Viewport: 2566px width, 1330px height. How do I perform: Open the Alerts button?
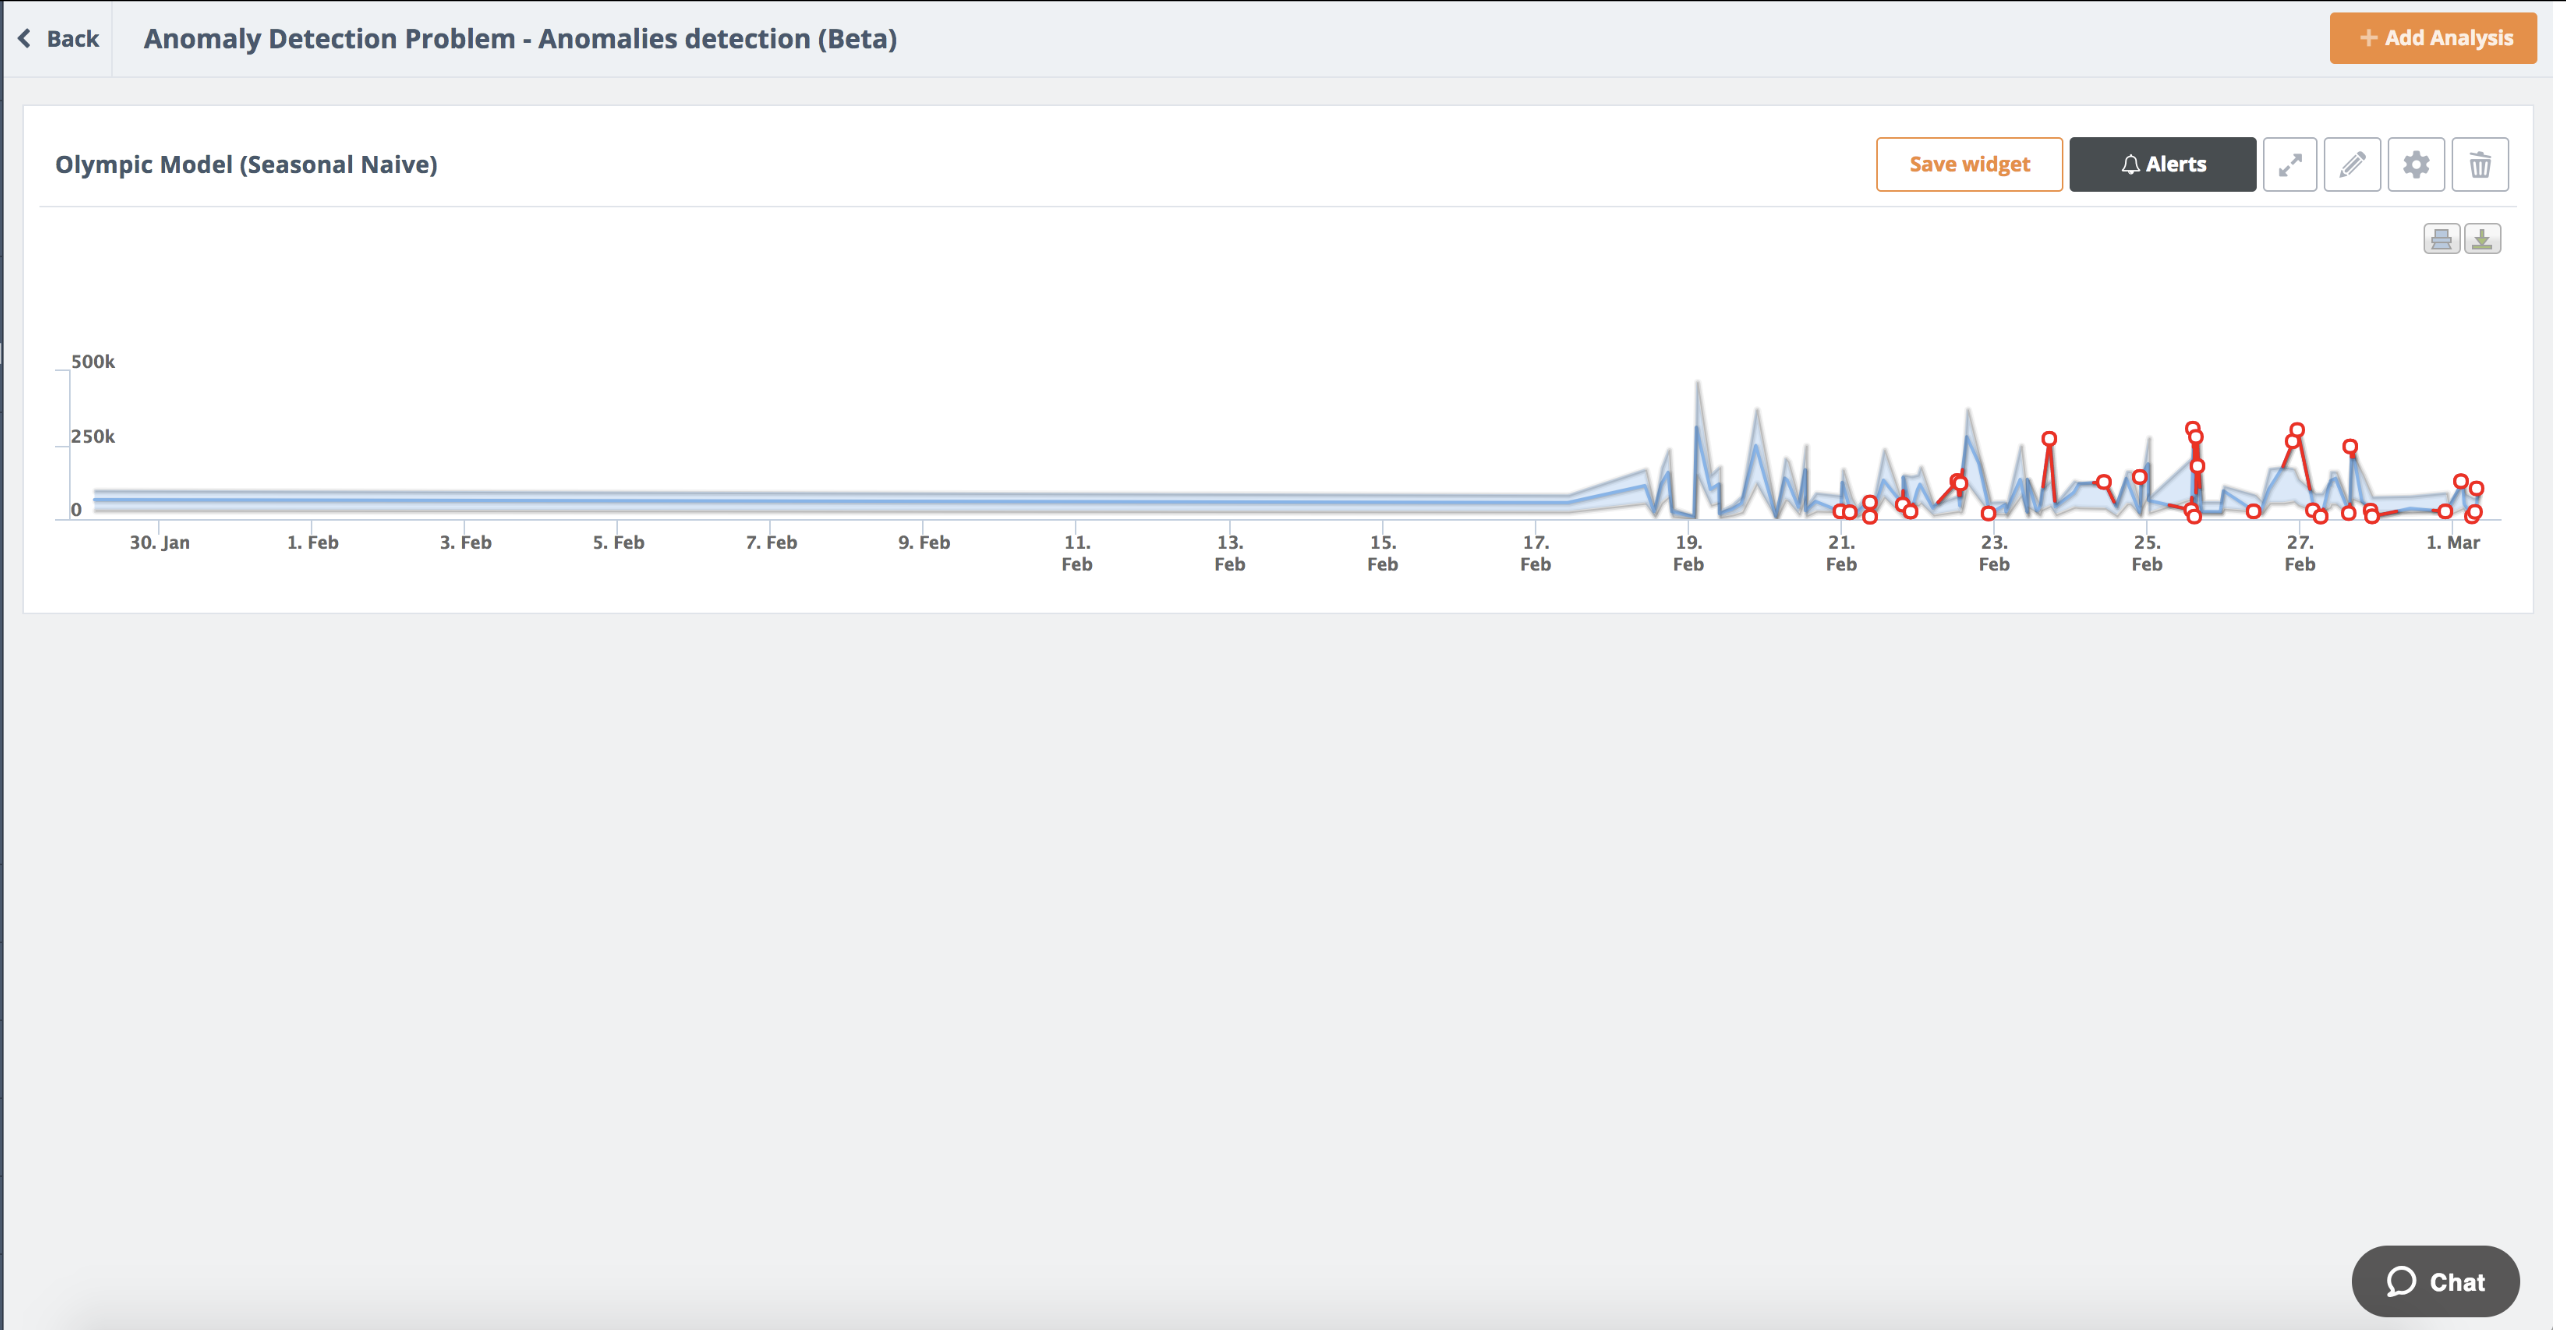click(x=2162, y=164)
